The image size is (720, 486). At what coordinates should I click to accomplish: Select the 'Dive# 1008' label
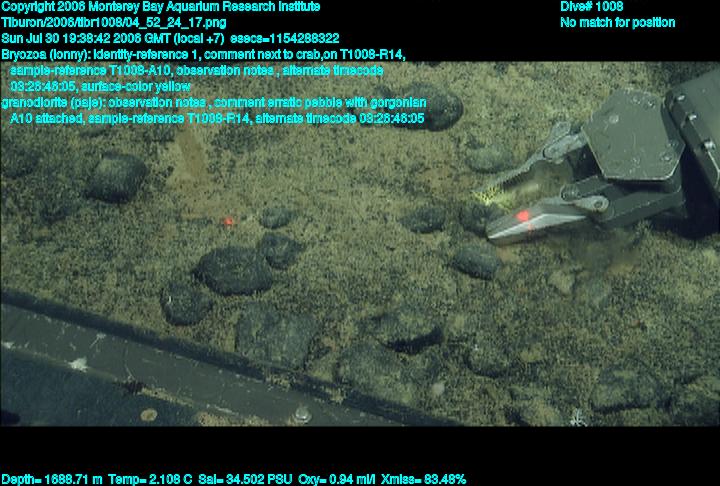coord(592,7)
